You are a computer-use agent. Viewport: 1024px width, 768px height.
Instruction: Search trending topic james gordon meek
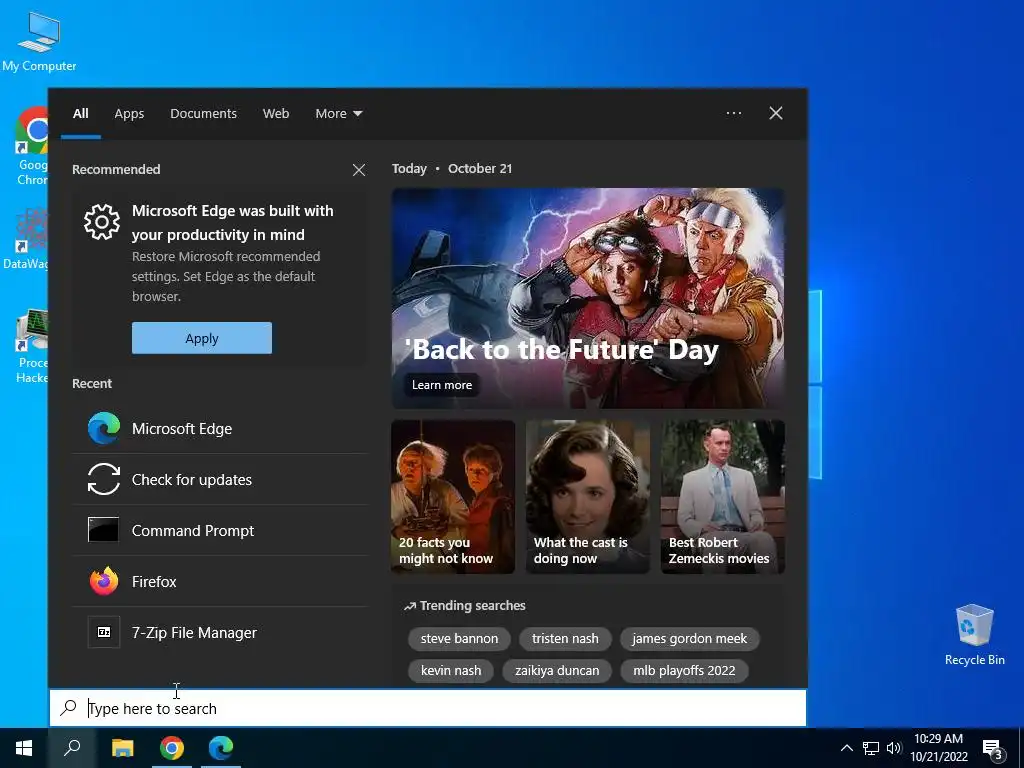tap(690, 639)
